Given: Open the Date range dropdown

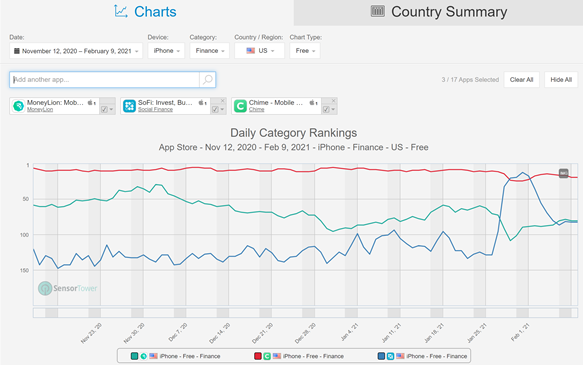Looking at the screenshot, I should 76,51.
